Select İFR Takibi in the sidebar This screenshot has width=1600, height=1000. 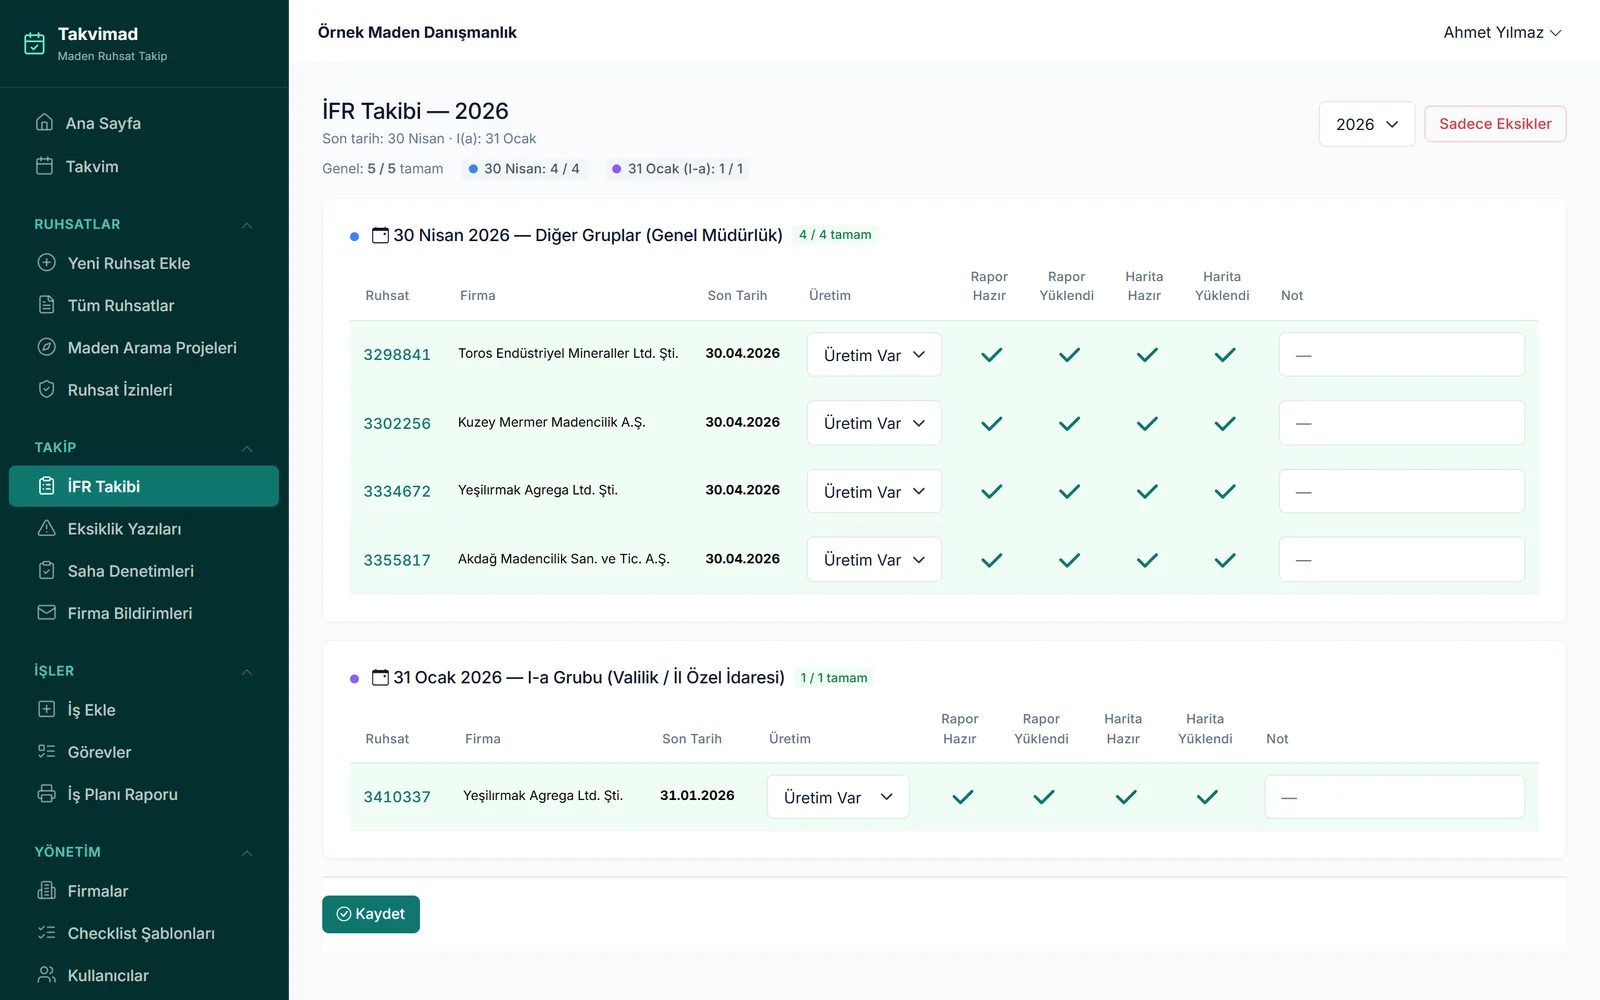(x=144, y=486)
